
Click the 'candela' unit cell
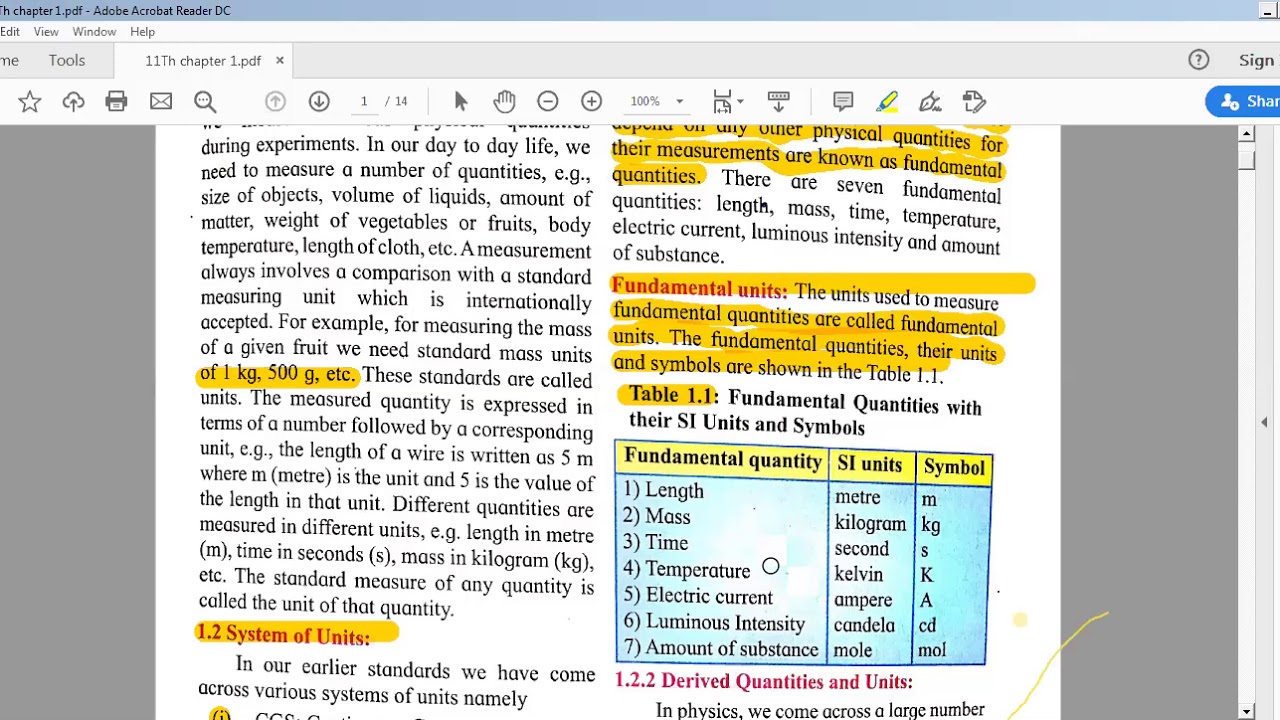864,625
